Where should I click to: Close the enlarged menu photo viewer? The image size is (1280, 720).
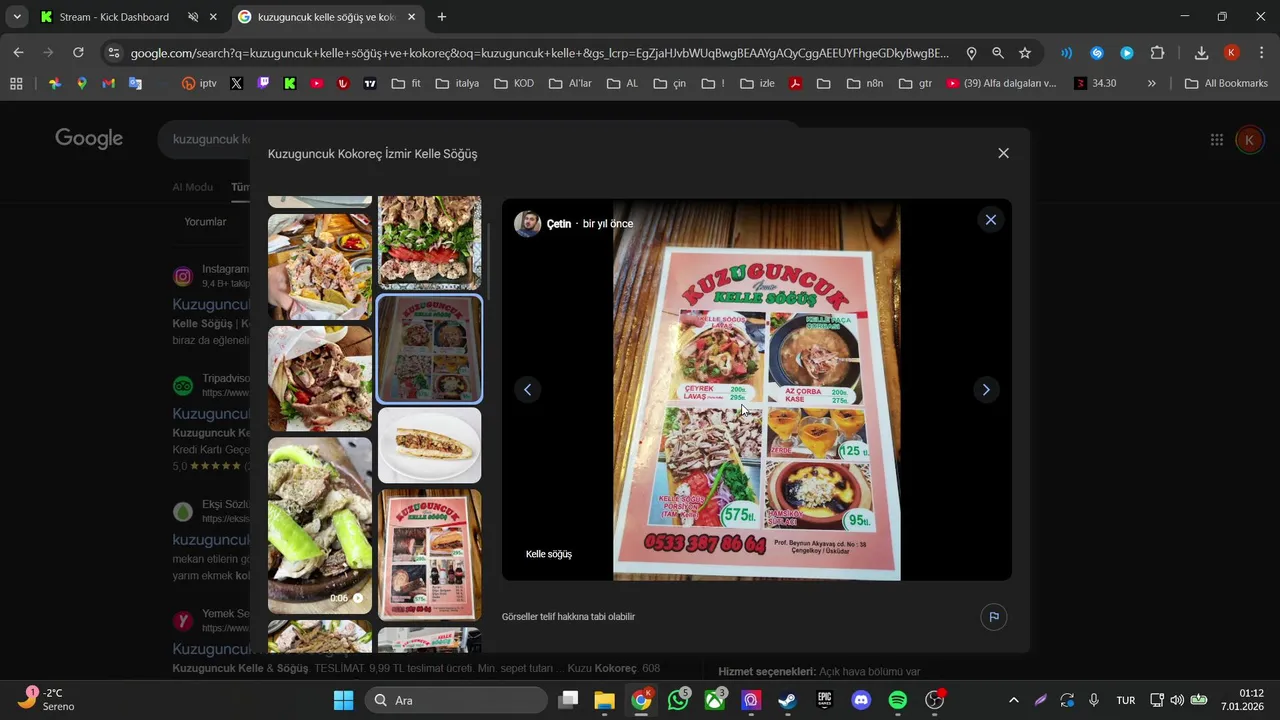click(x=990, y=220)
